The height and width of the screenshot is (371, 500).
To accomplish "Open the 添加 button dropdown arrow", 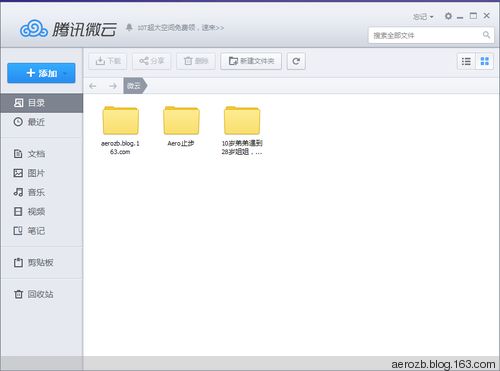I will tap(65, 73).
